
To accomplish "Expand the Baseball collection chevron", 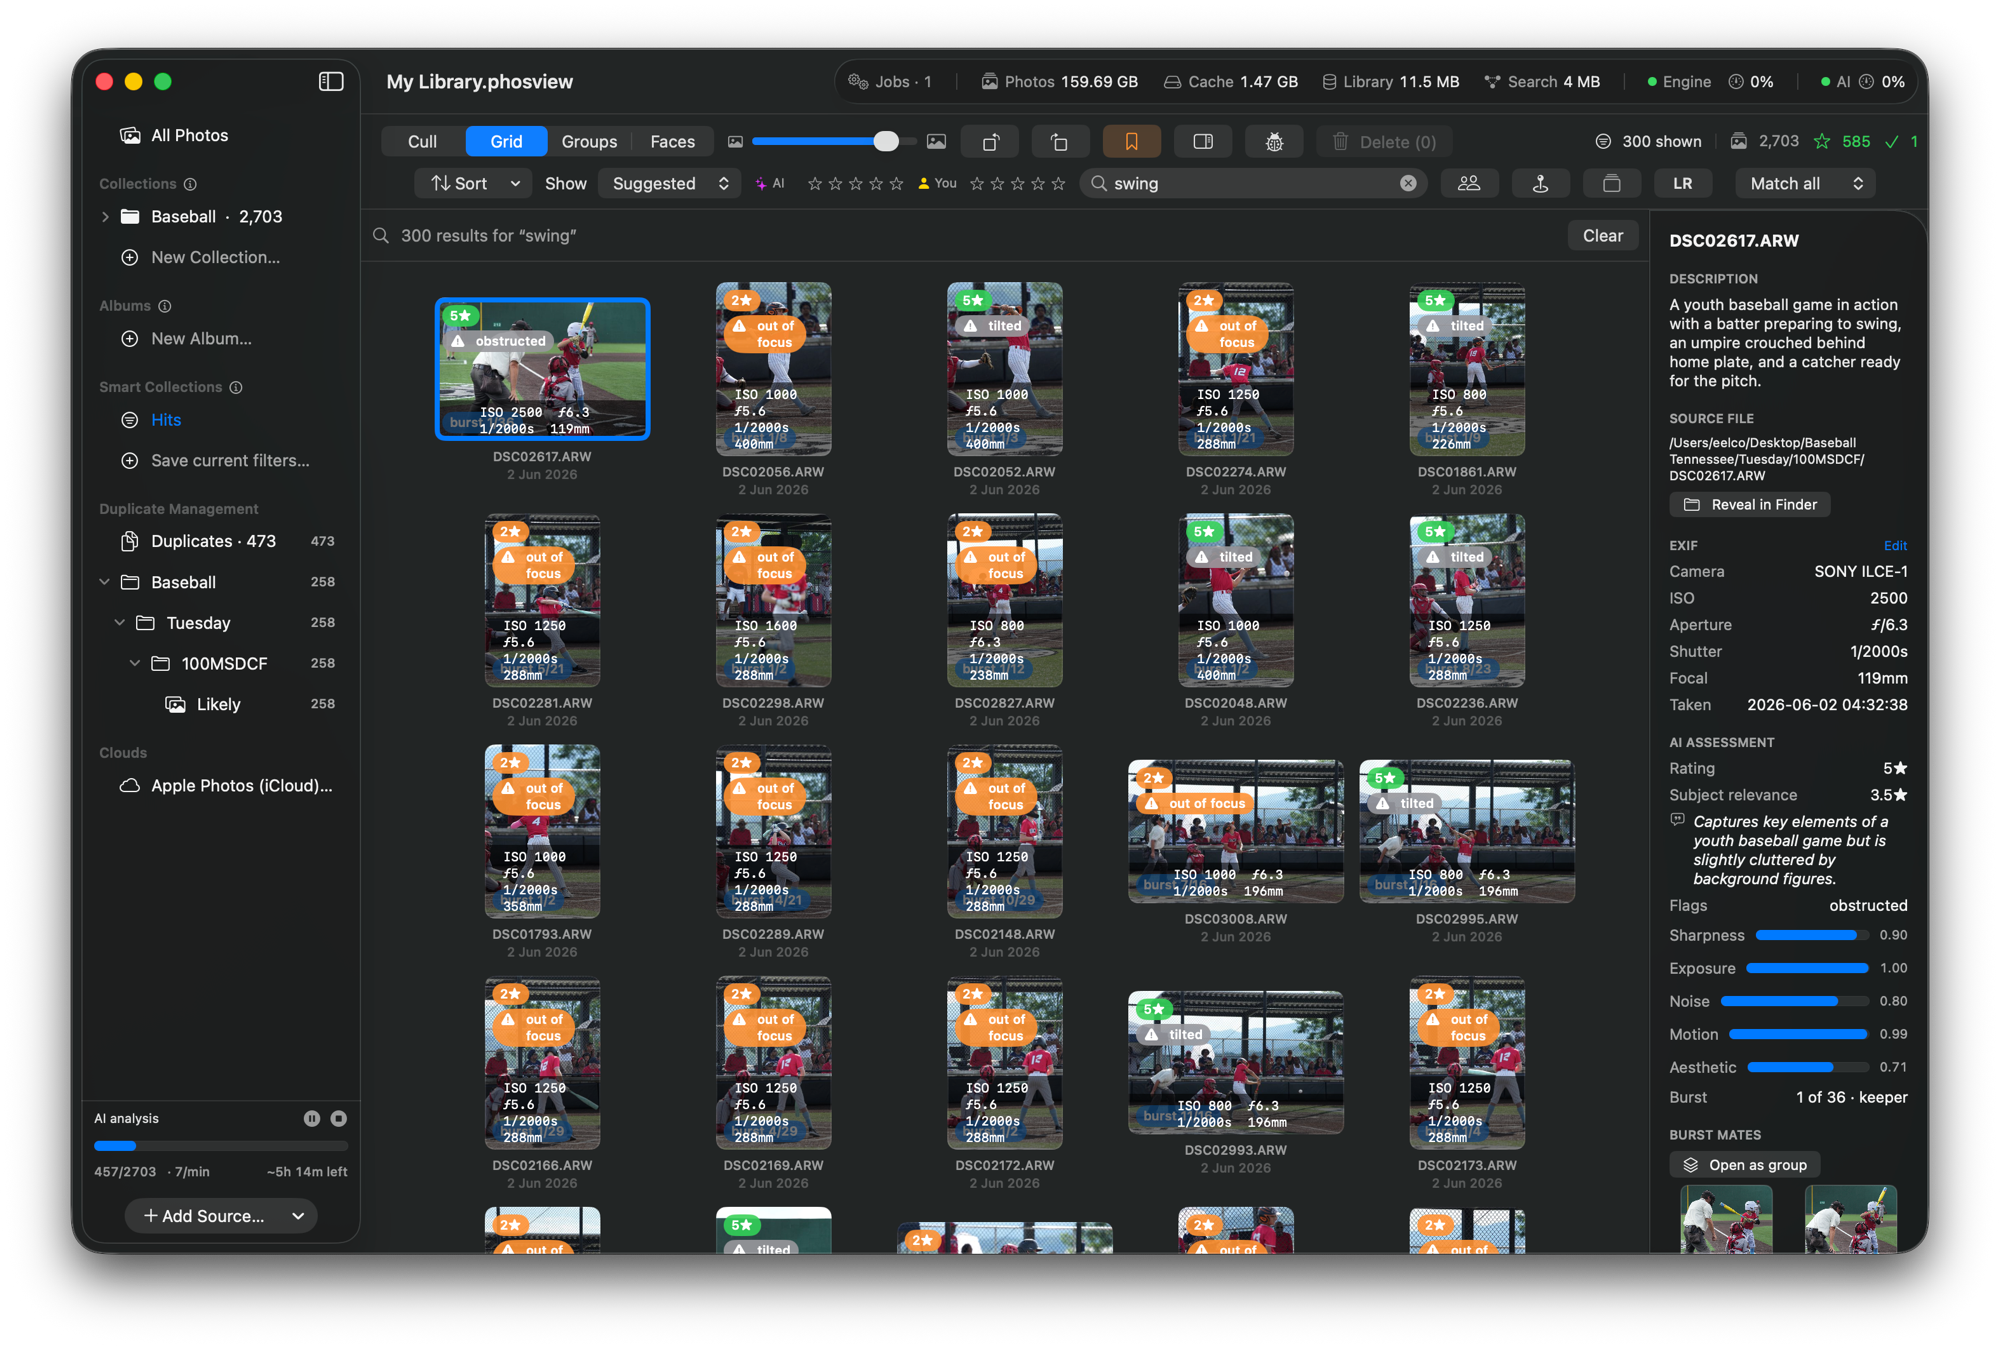I will (x=105, y=217).
